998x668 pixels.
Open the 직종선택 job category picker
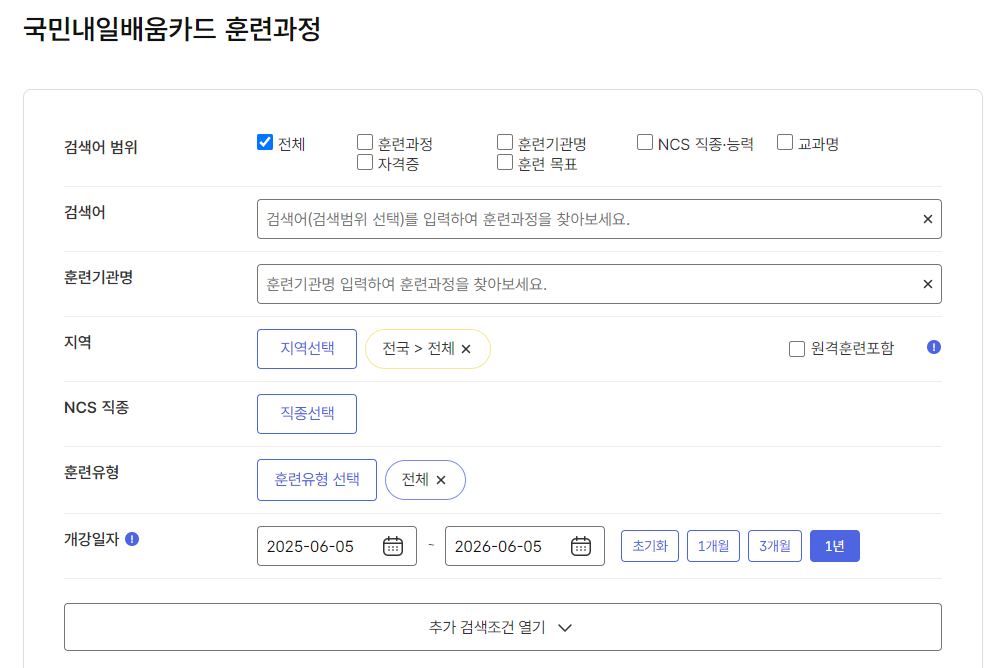(306, 413)
